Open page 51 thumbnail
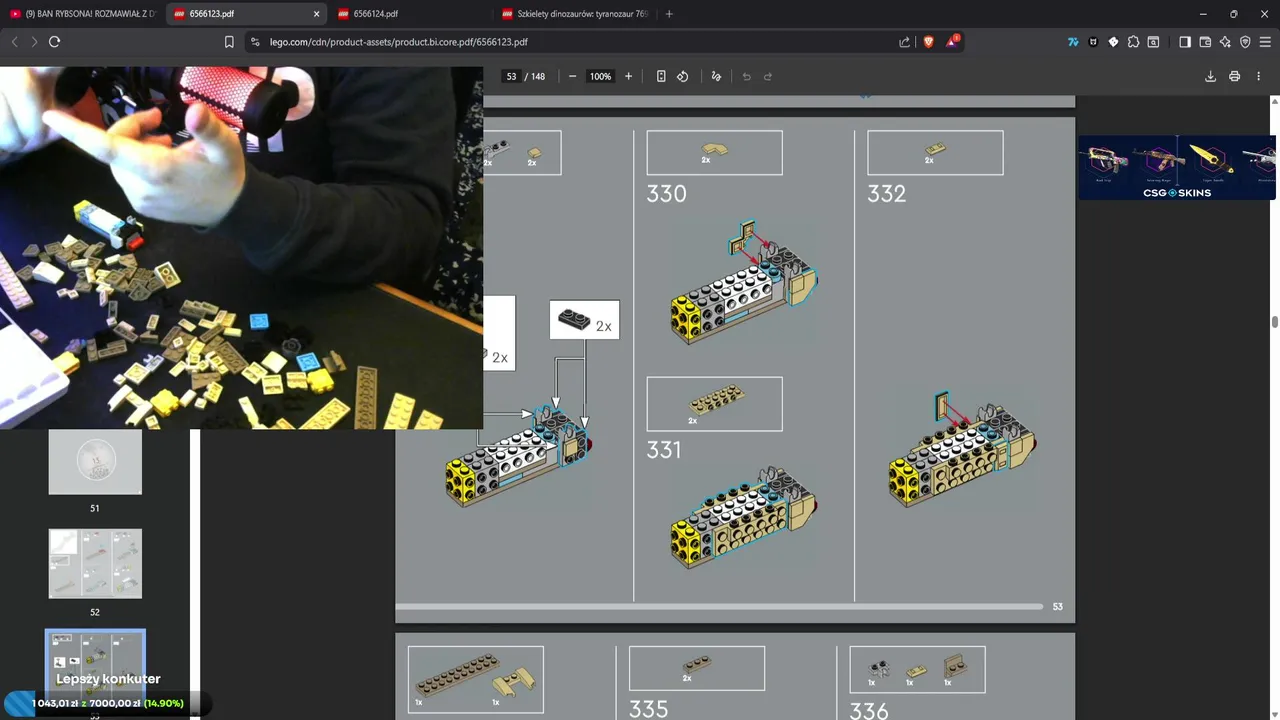 click(x=95, y=462)
